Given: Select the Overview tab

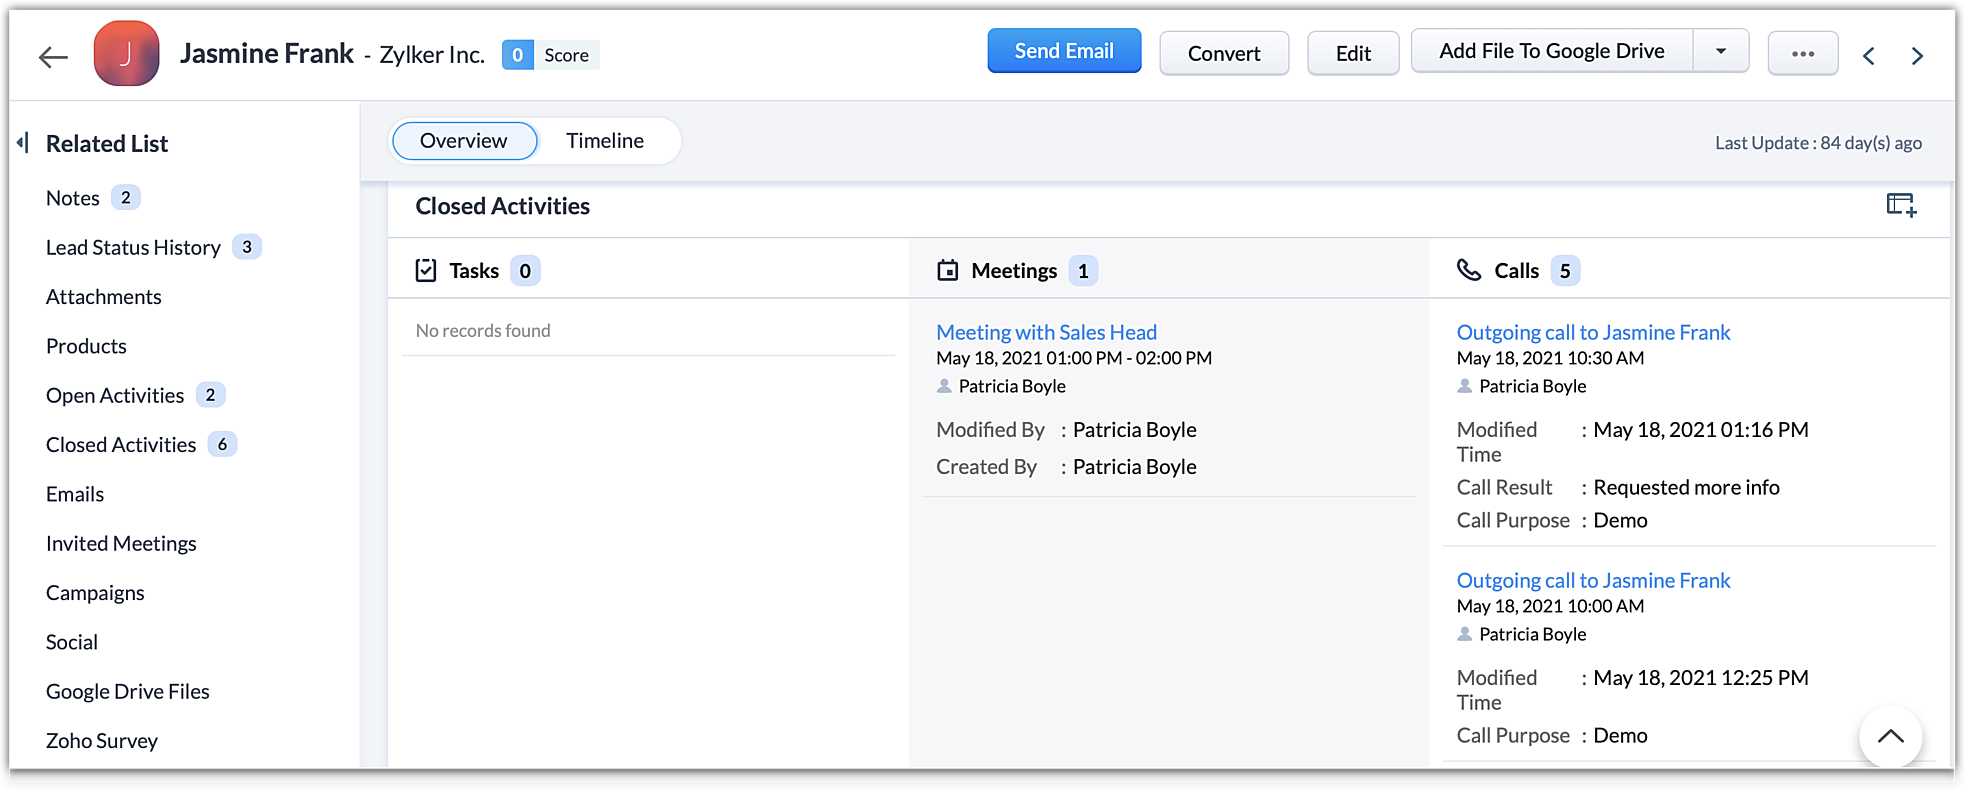Looking at the screenshot, I should pyautogui.click(x=464, y=141).
